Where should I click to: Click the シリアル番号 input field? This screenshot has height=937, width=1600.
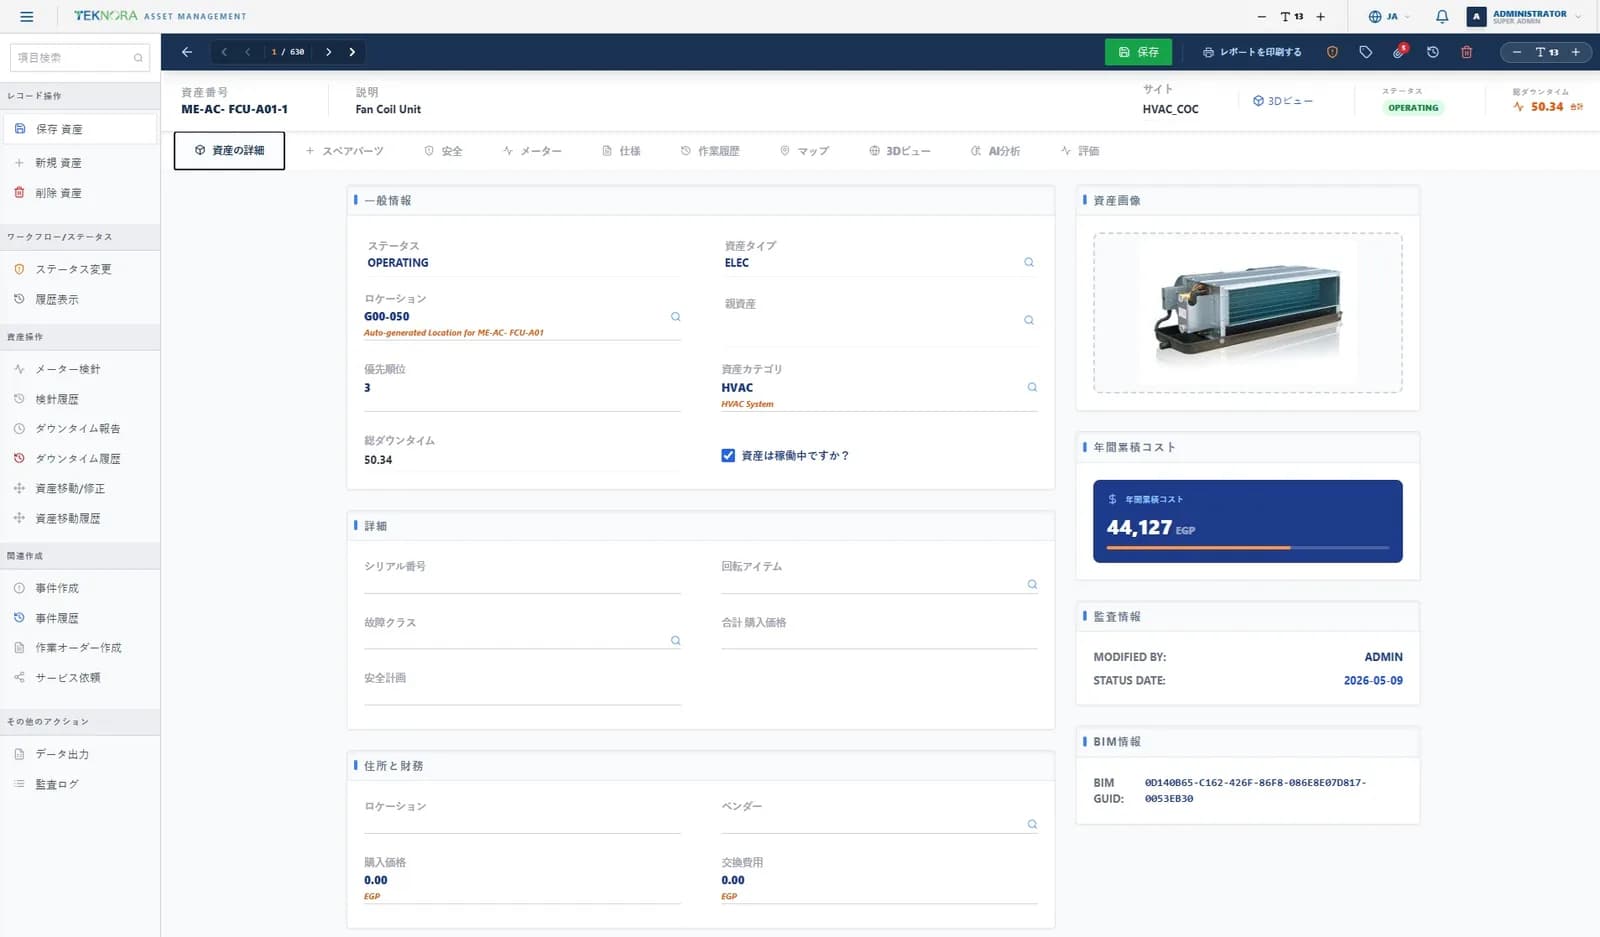tap(522, 583)
